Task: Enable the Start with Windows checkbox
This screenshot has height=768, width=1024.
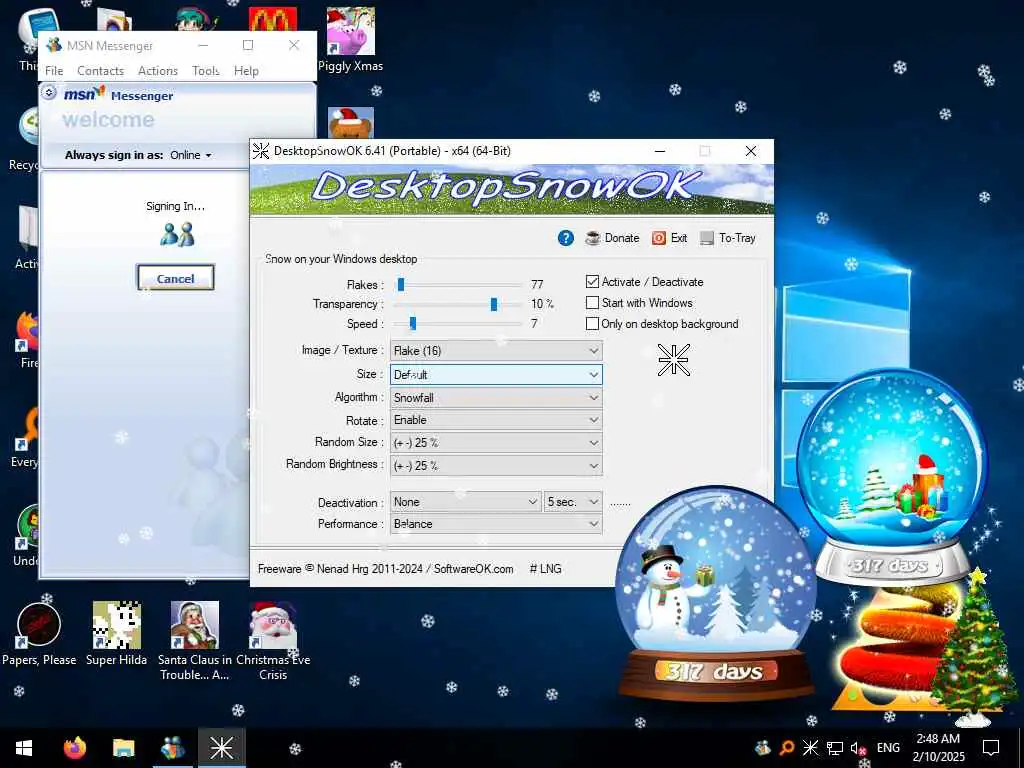Action: [592, 302]
